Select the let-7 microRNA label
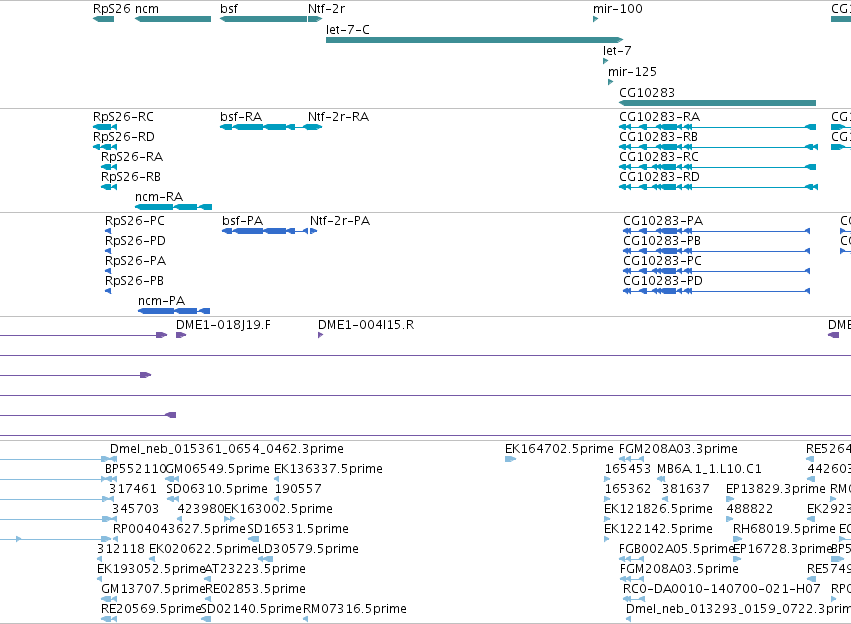Screen dimensions: 851x624 coord(617,50)
